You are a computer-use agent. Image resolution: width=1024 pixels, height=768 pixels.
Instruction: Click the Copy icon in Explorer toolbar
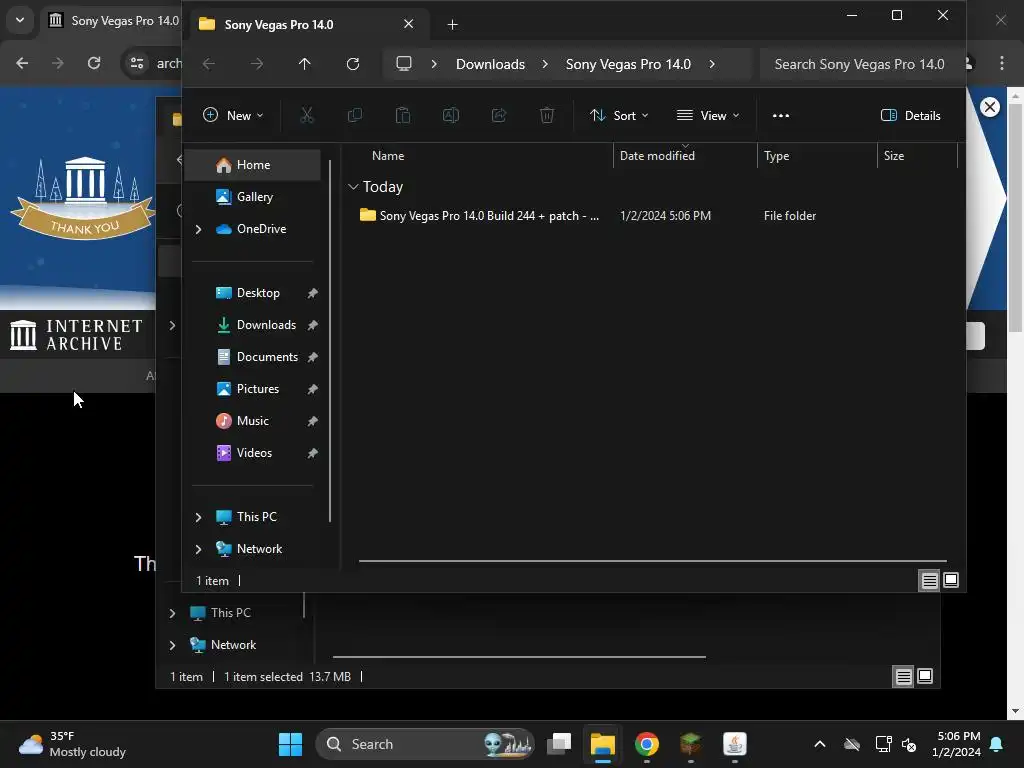[355, 116]
